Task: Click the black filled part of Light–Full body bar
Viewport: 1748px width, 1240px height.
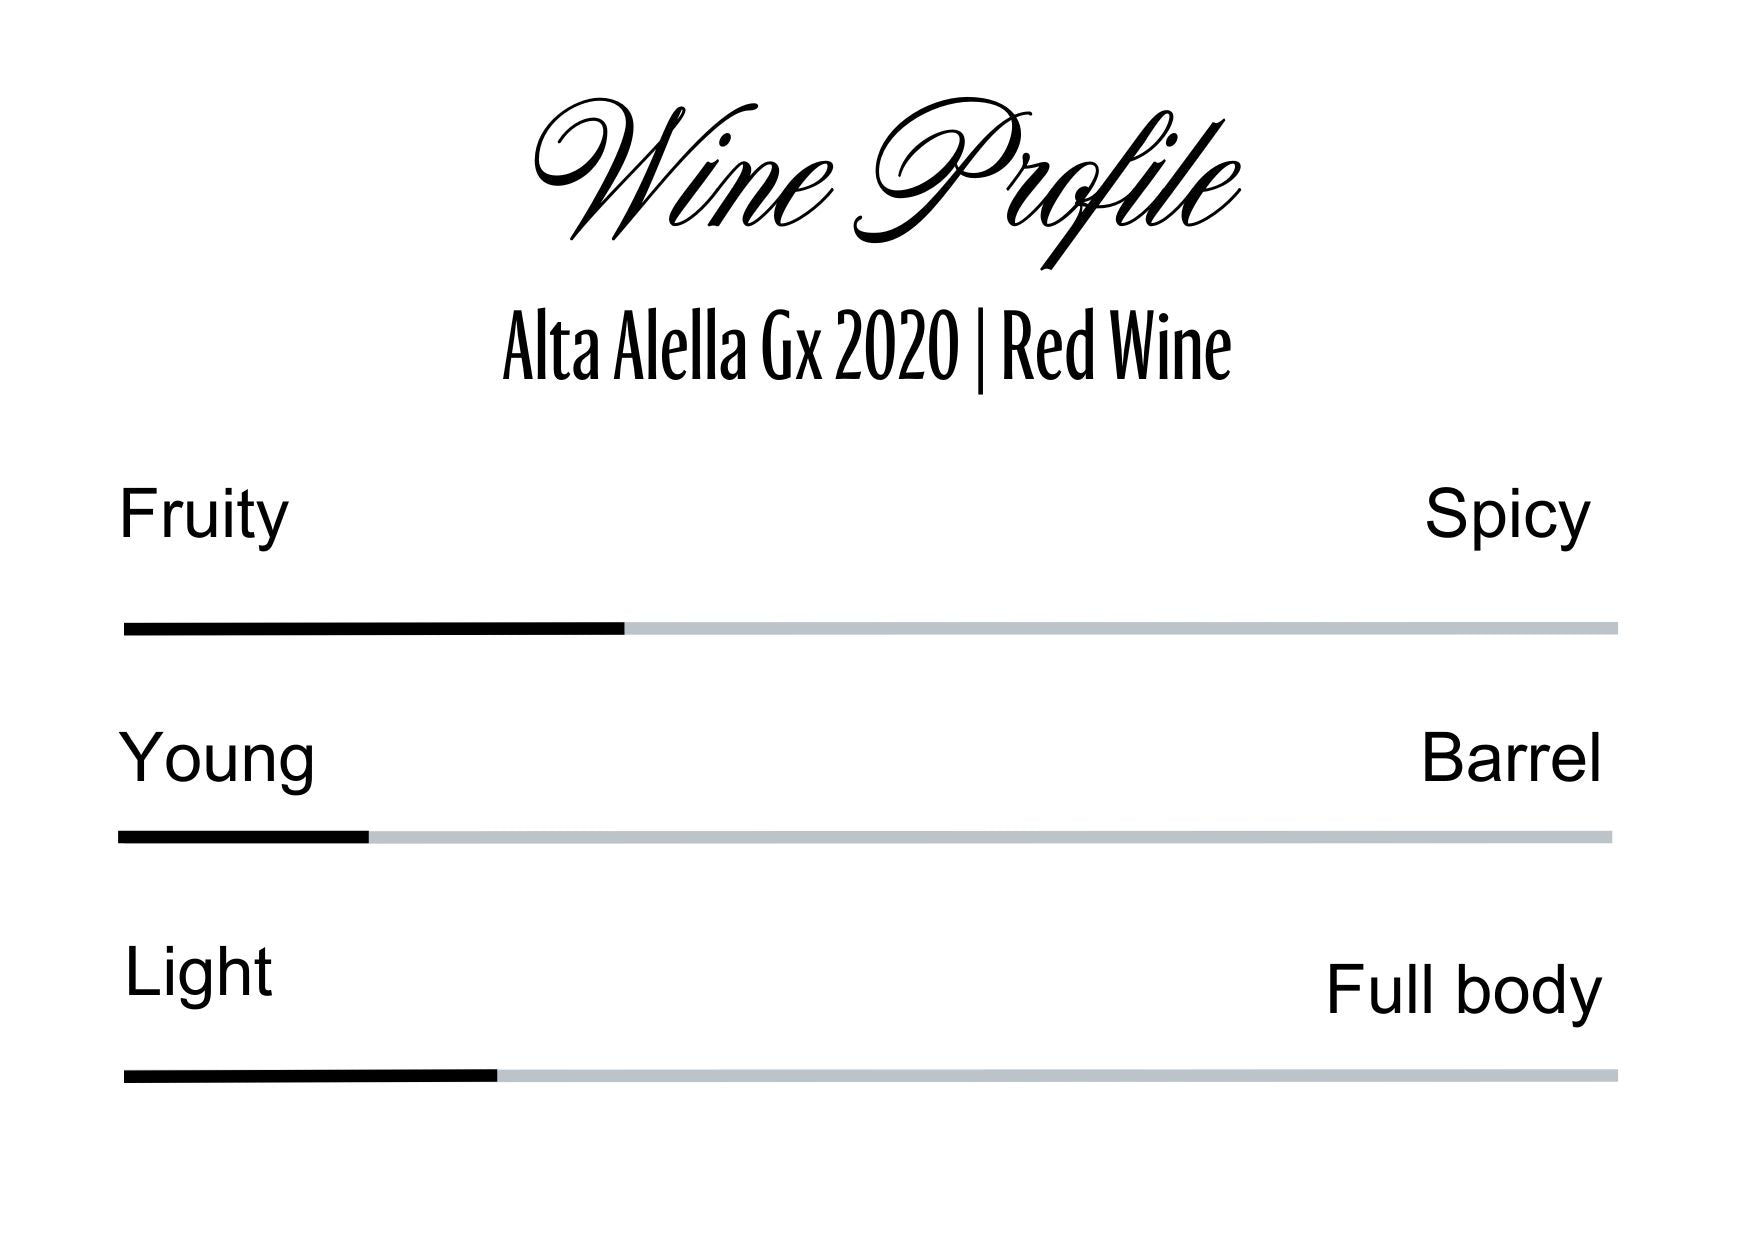Action: 310,1076
